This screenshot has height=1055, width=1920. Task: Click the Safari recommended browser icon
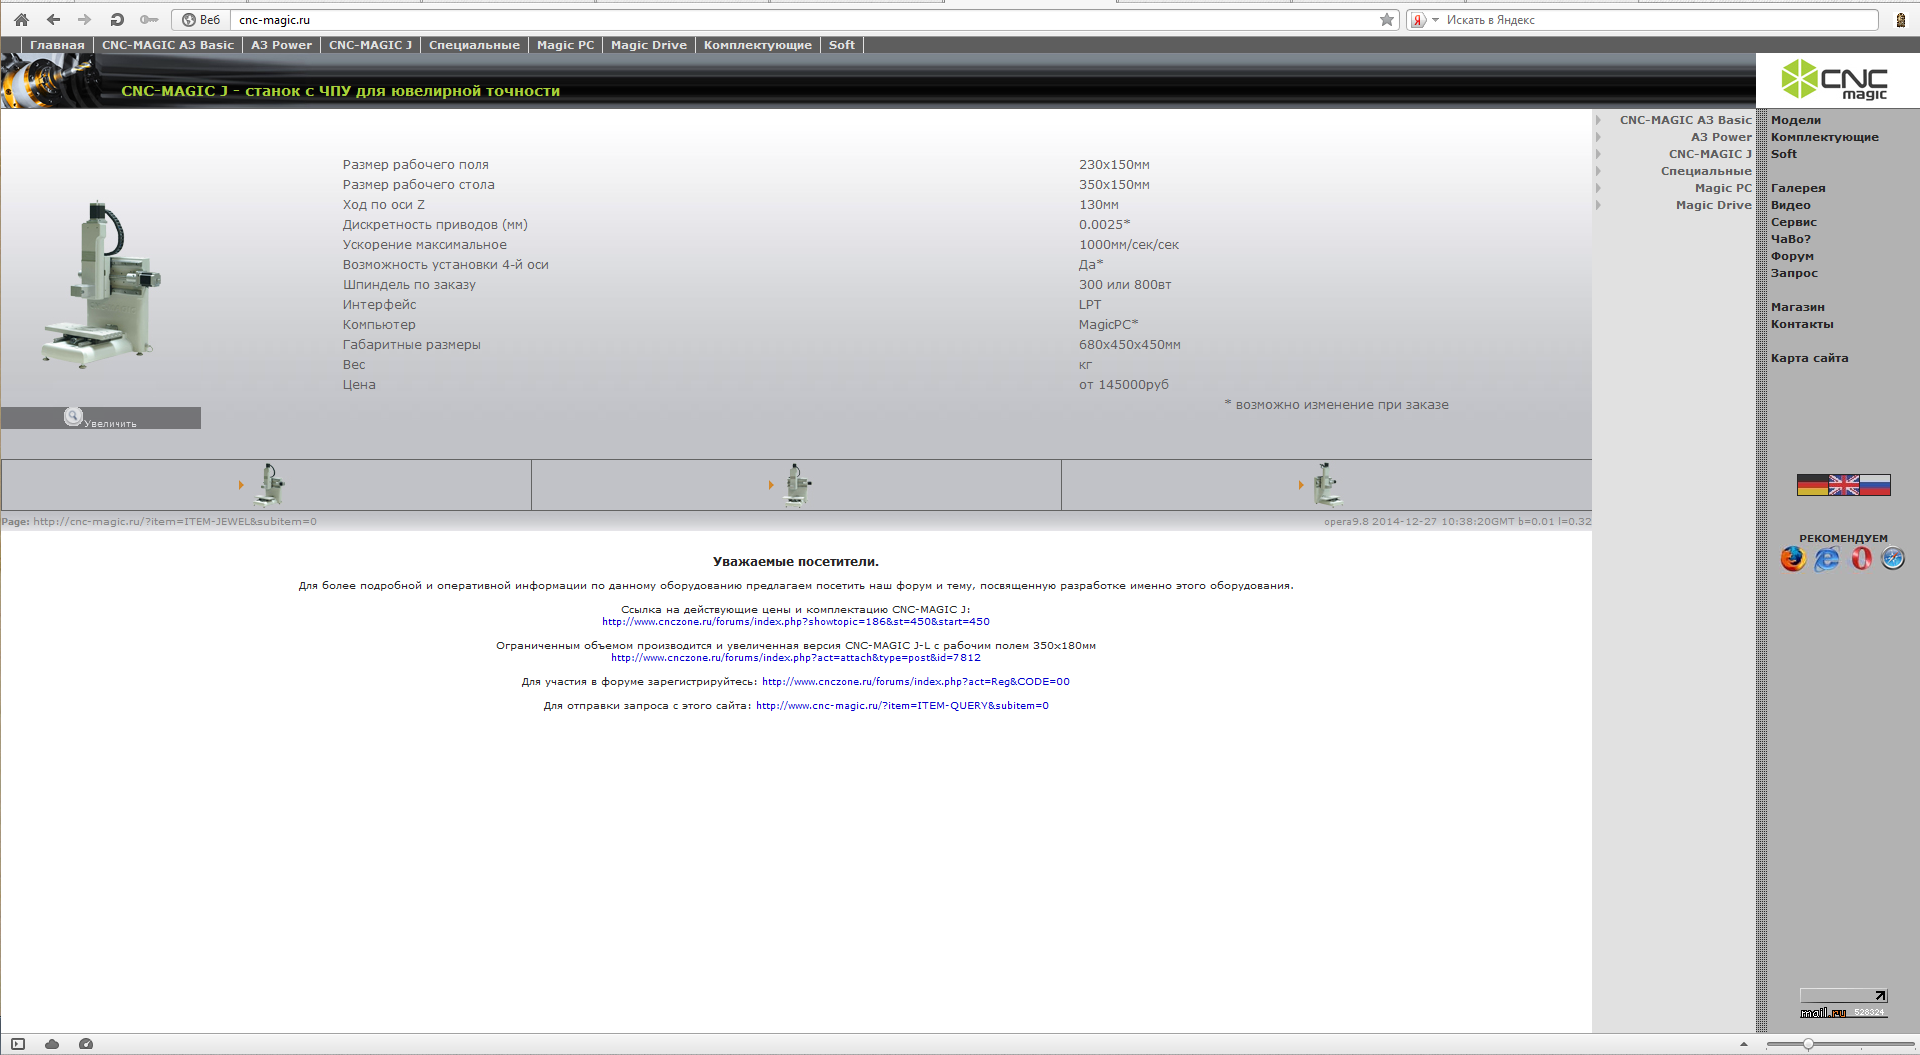1893,559
